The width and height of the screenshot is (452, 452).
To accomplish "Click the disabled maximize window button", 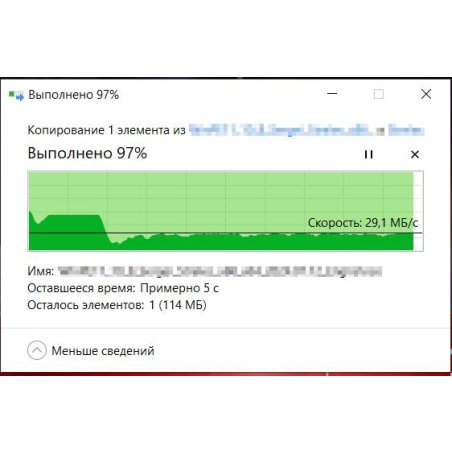I will tap(379, 94).
